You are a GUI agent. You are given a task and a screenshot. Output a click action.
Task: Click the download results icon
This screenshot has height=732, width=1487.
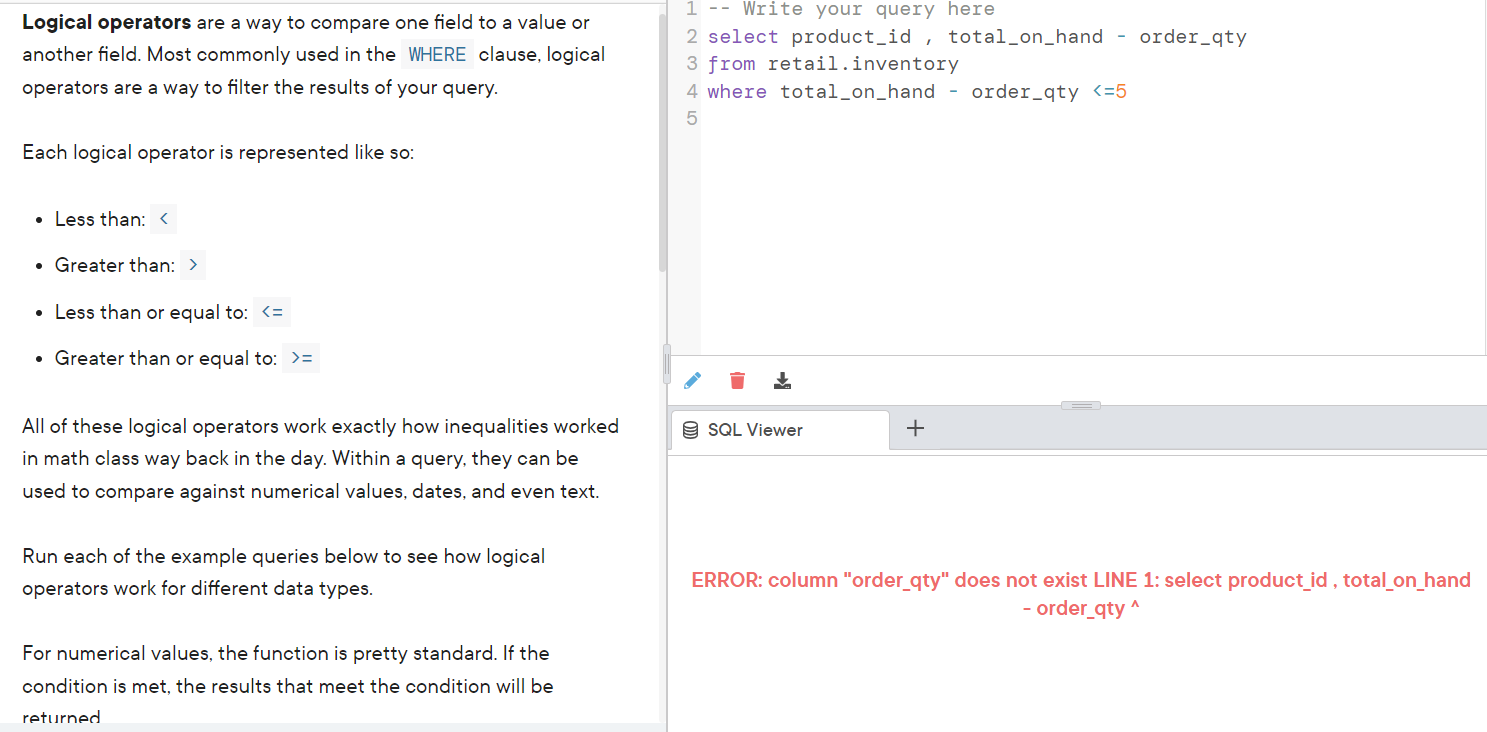(783, 380)
